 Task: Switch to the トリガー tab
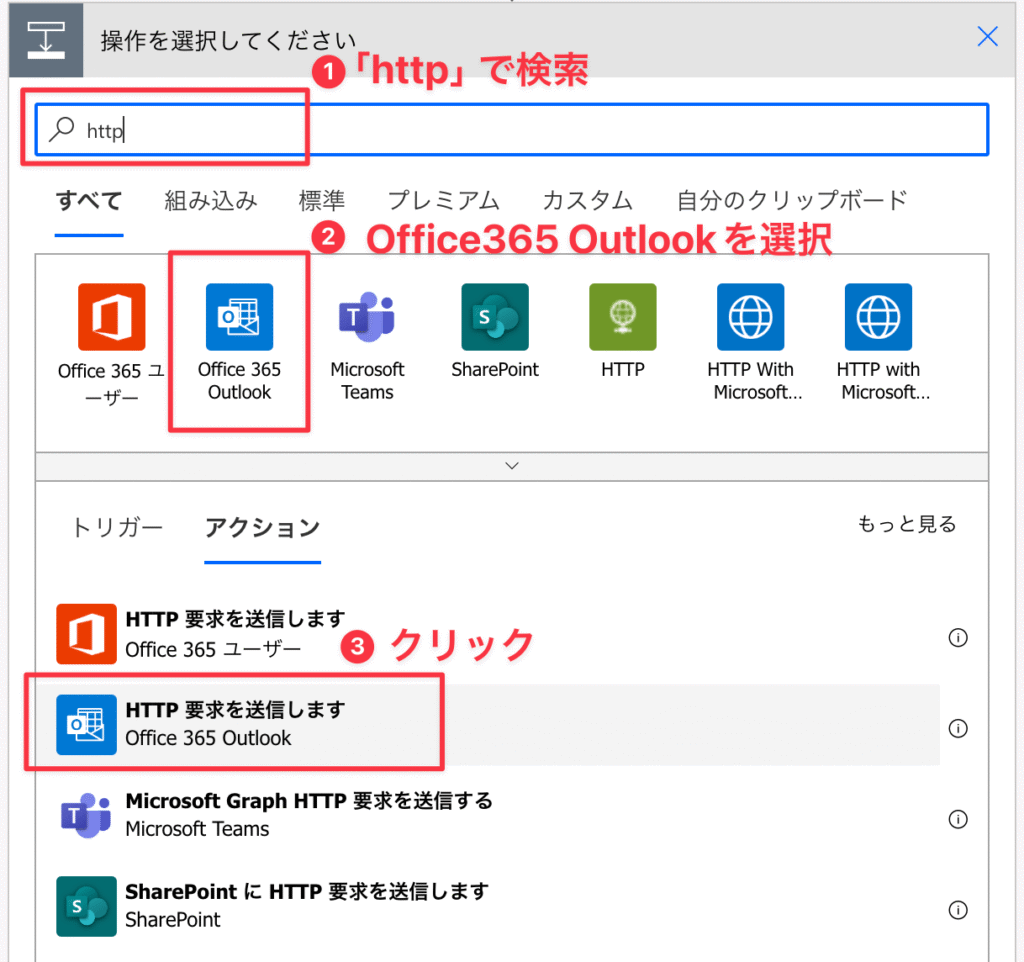117,528
